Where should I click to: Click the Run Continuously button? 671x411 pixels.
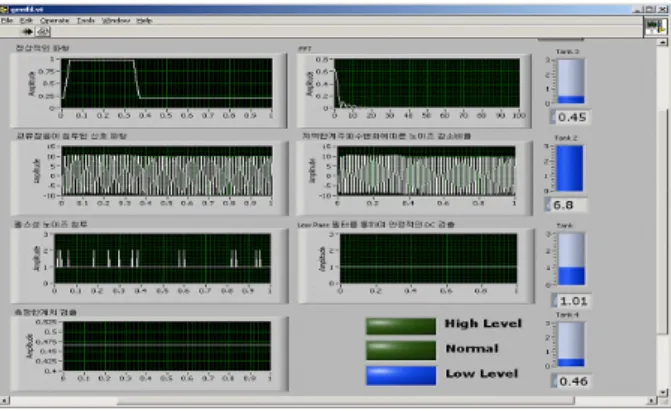point(43,31)
